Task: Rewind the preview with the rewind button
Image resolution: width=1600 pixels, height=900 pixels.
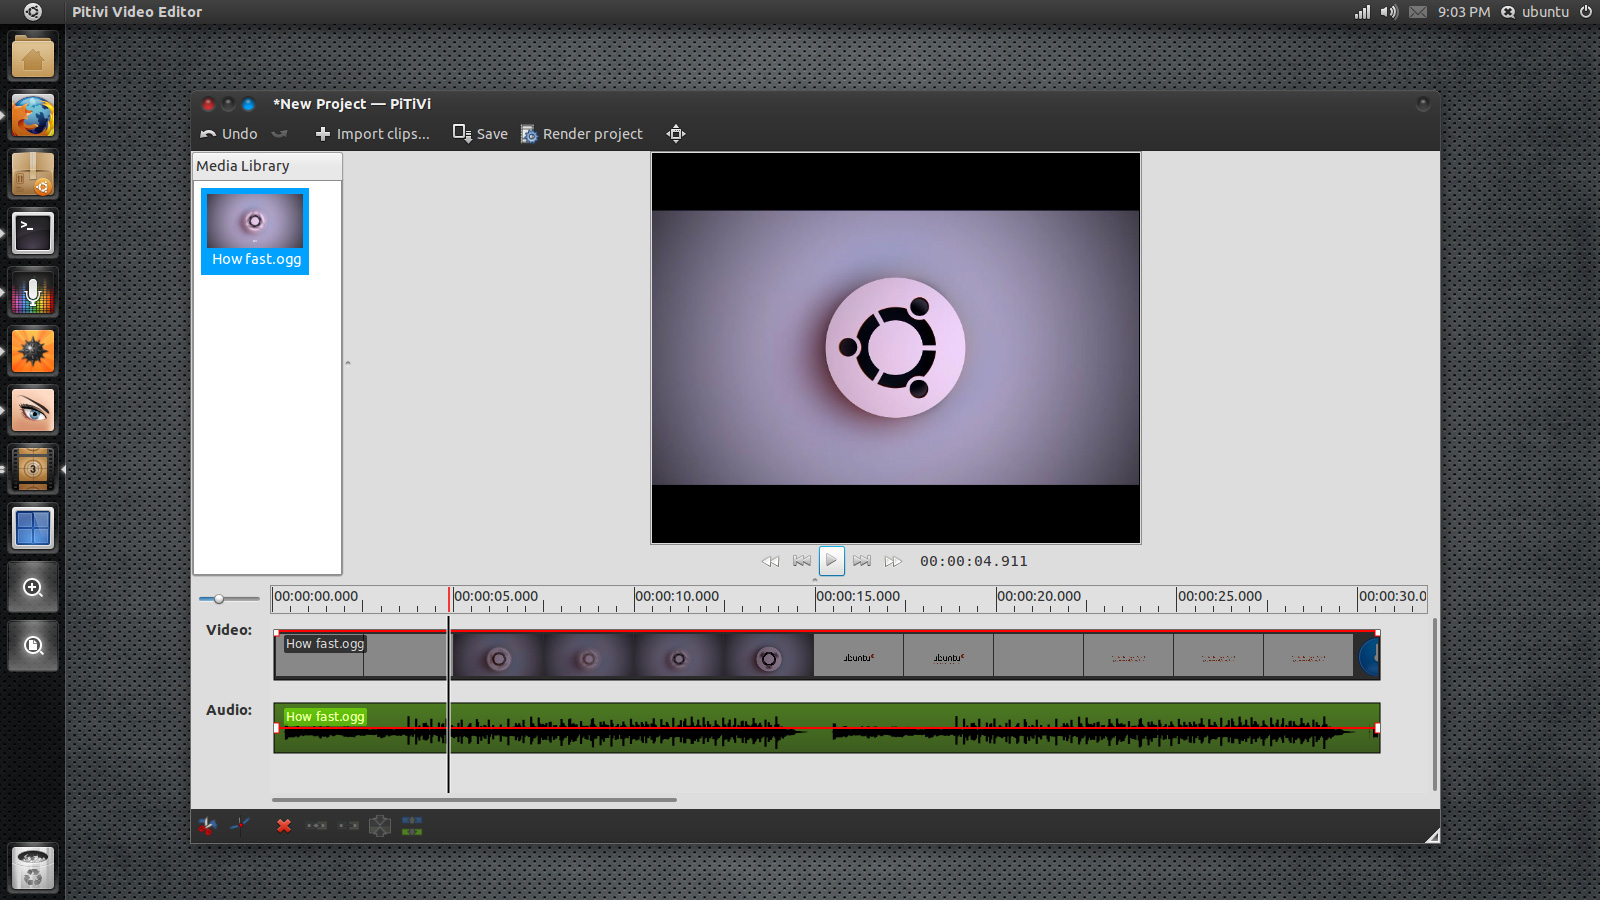Action: 770,561
